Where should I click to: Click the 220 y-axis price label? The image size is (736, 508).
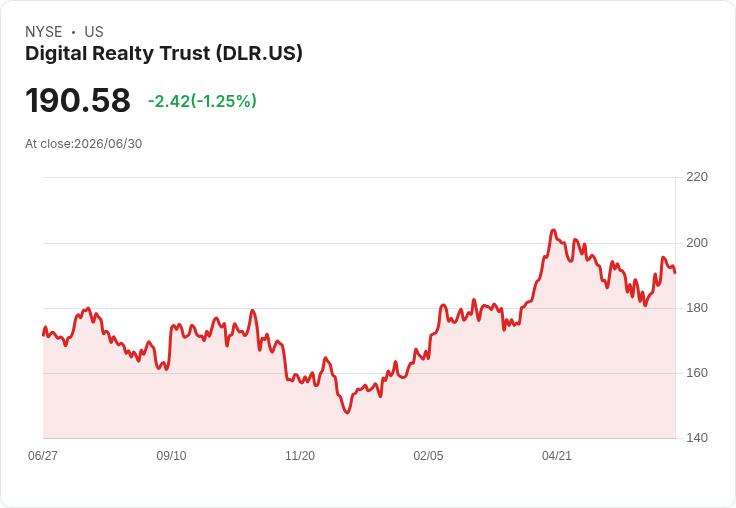point(697,177)
